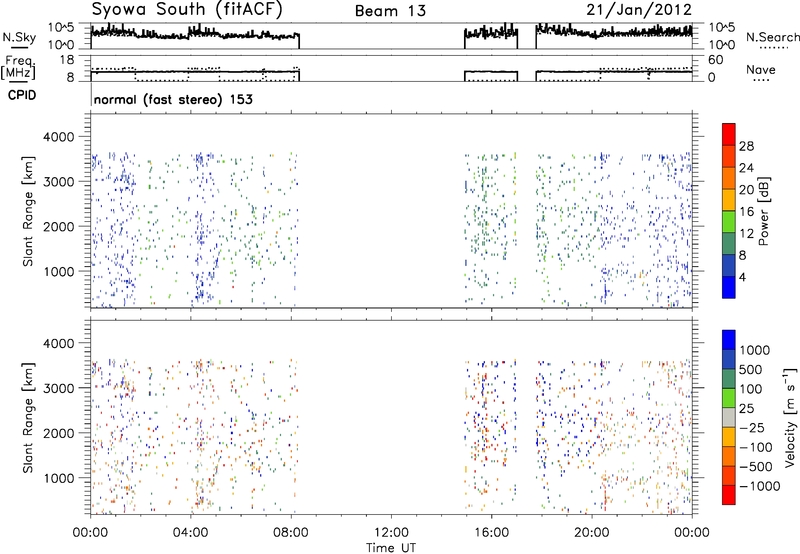The height and width of the screenshot is (554, 800).
Task: Select the 'Beam 13' label
Action: [x=390, y=11]
